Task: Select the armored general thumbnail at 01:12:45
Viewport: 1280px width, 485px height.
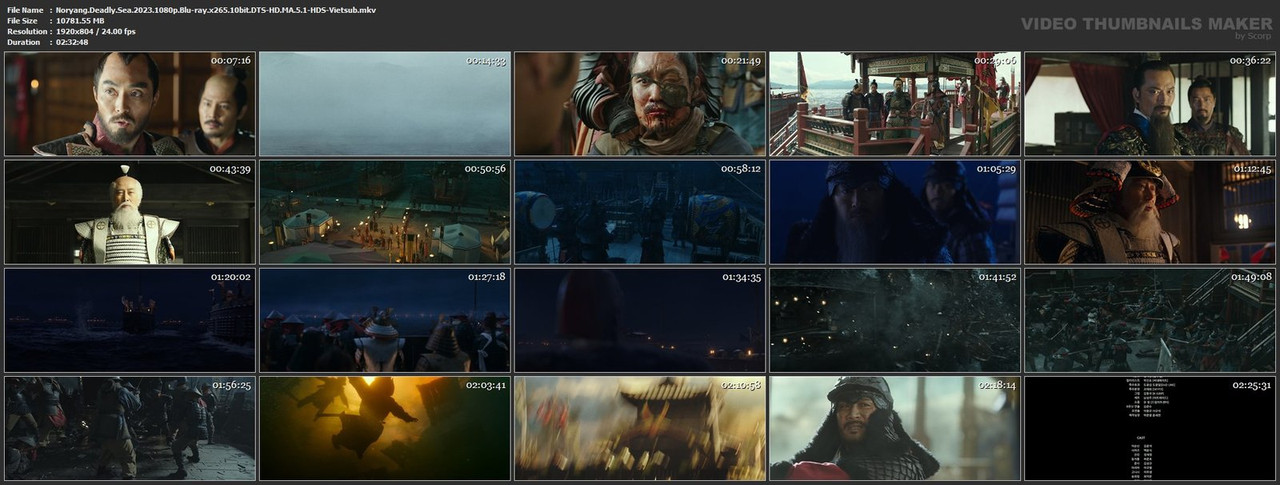Action: click(x=1150, y=211)
